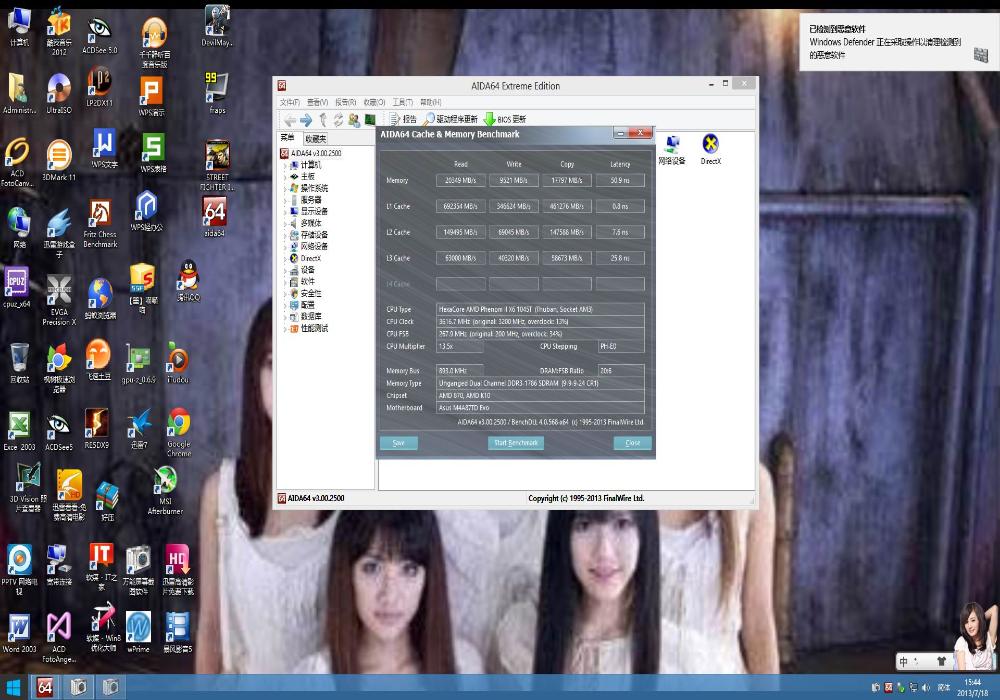Click the CPU Multiplier field showing 13.5x

point(459,346)
